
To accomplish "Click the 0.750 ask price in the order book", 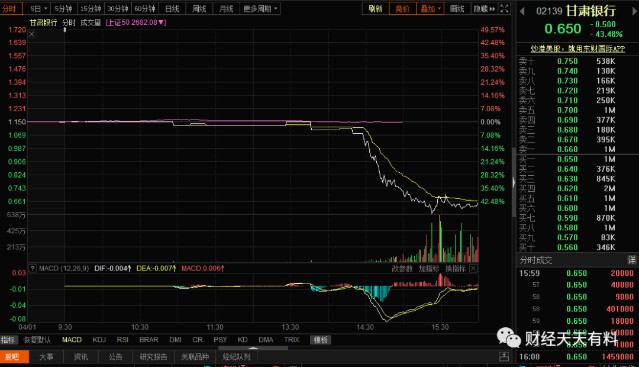I will tap(567, 61).
